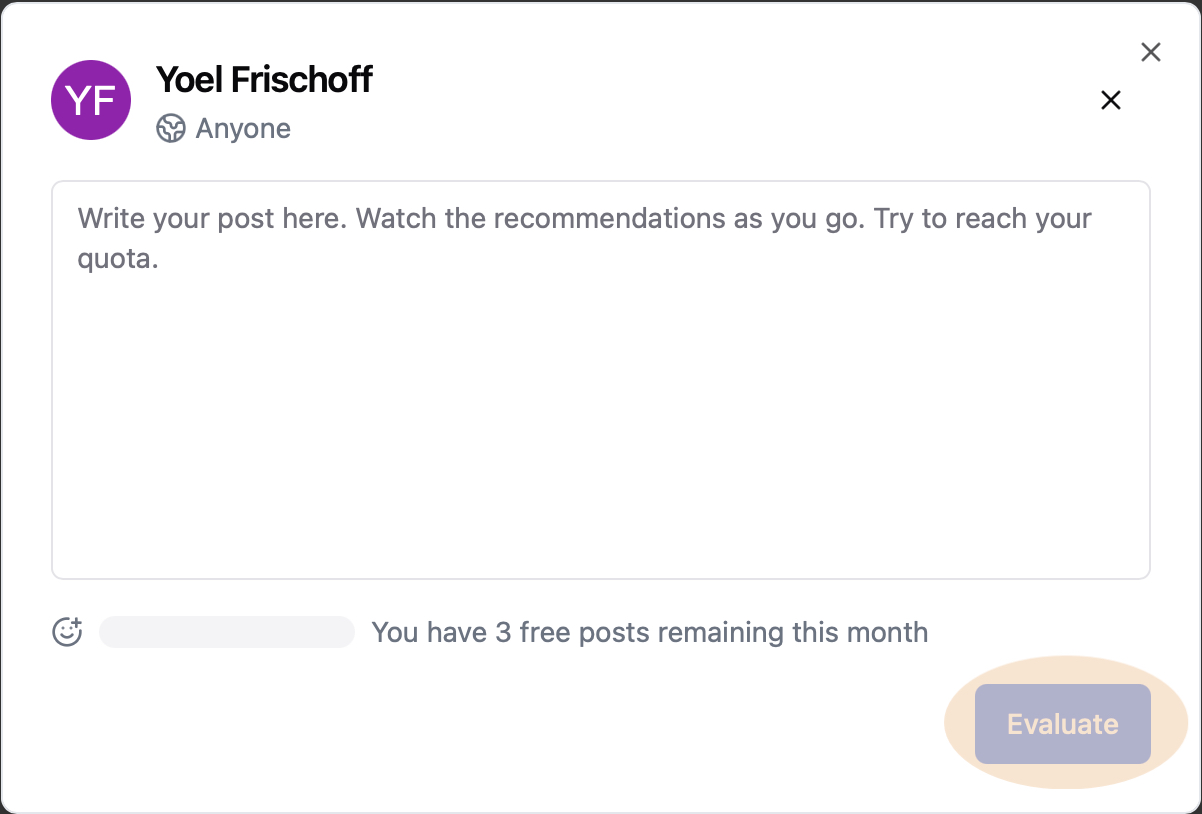Select the YF profile initials circle
The image size is (1202, 814).
tap(91, 100)
